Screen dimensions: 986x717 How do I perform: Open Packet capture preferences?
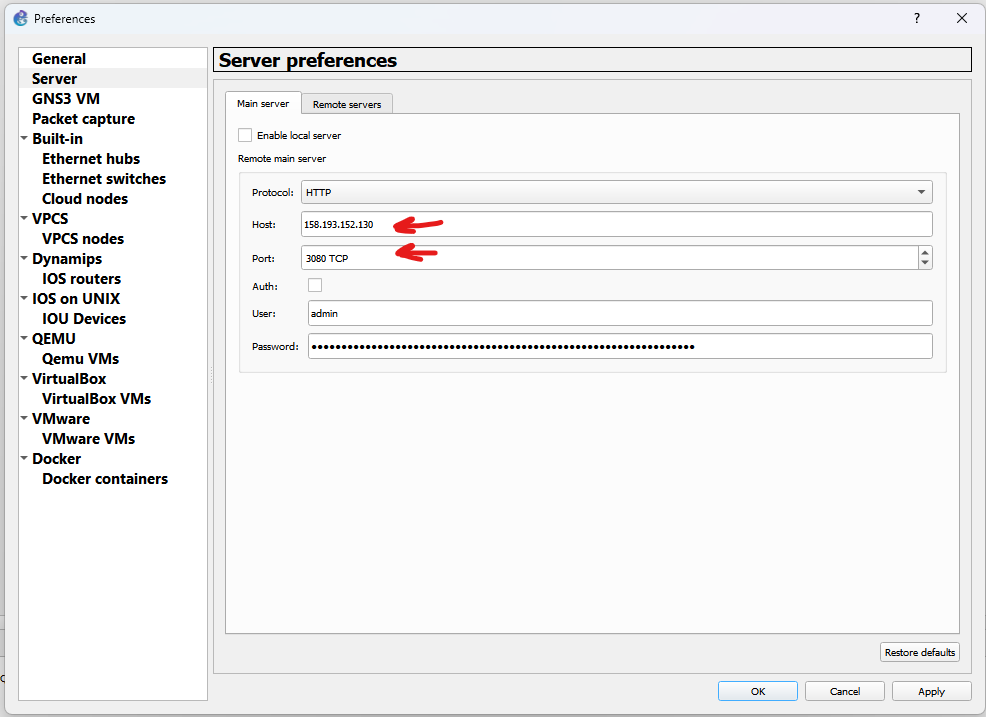pos(84,119)
